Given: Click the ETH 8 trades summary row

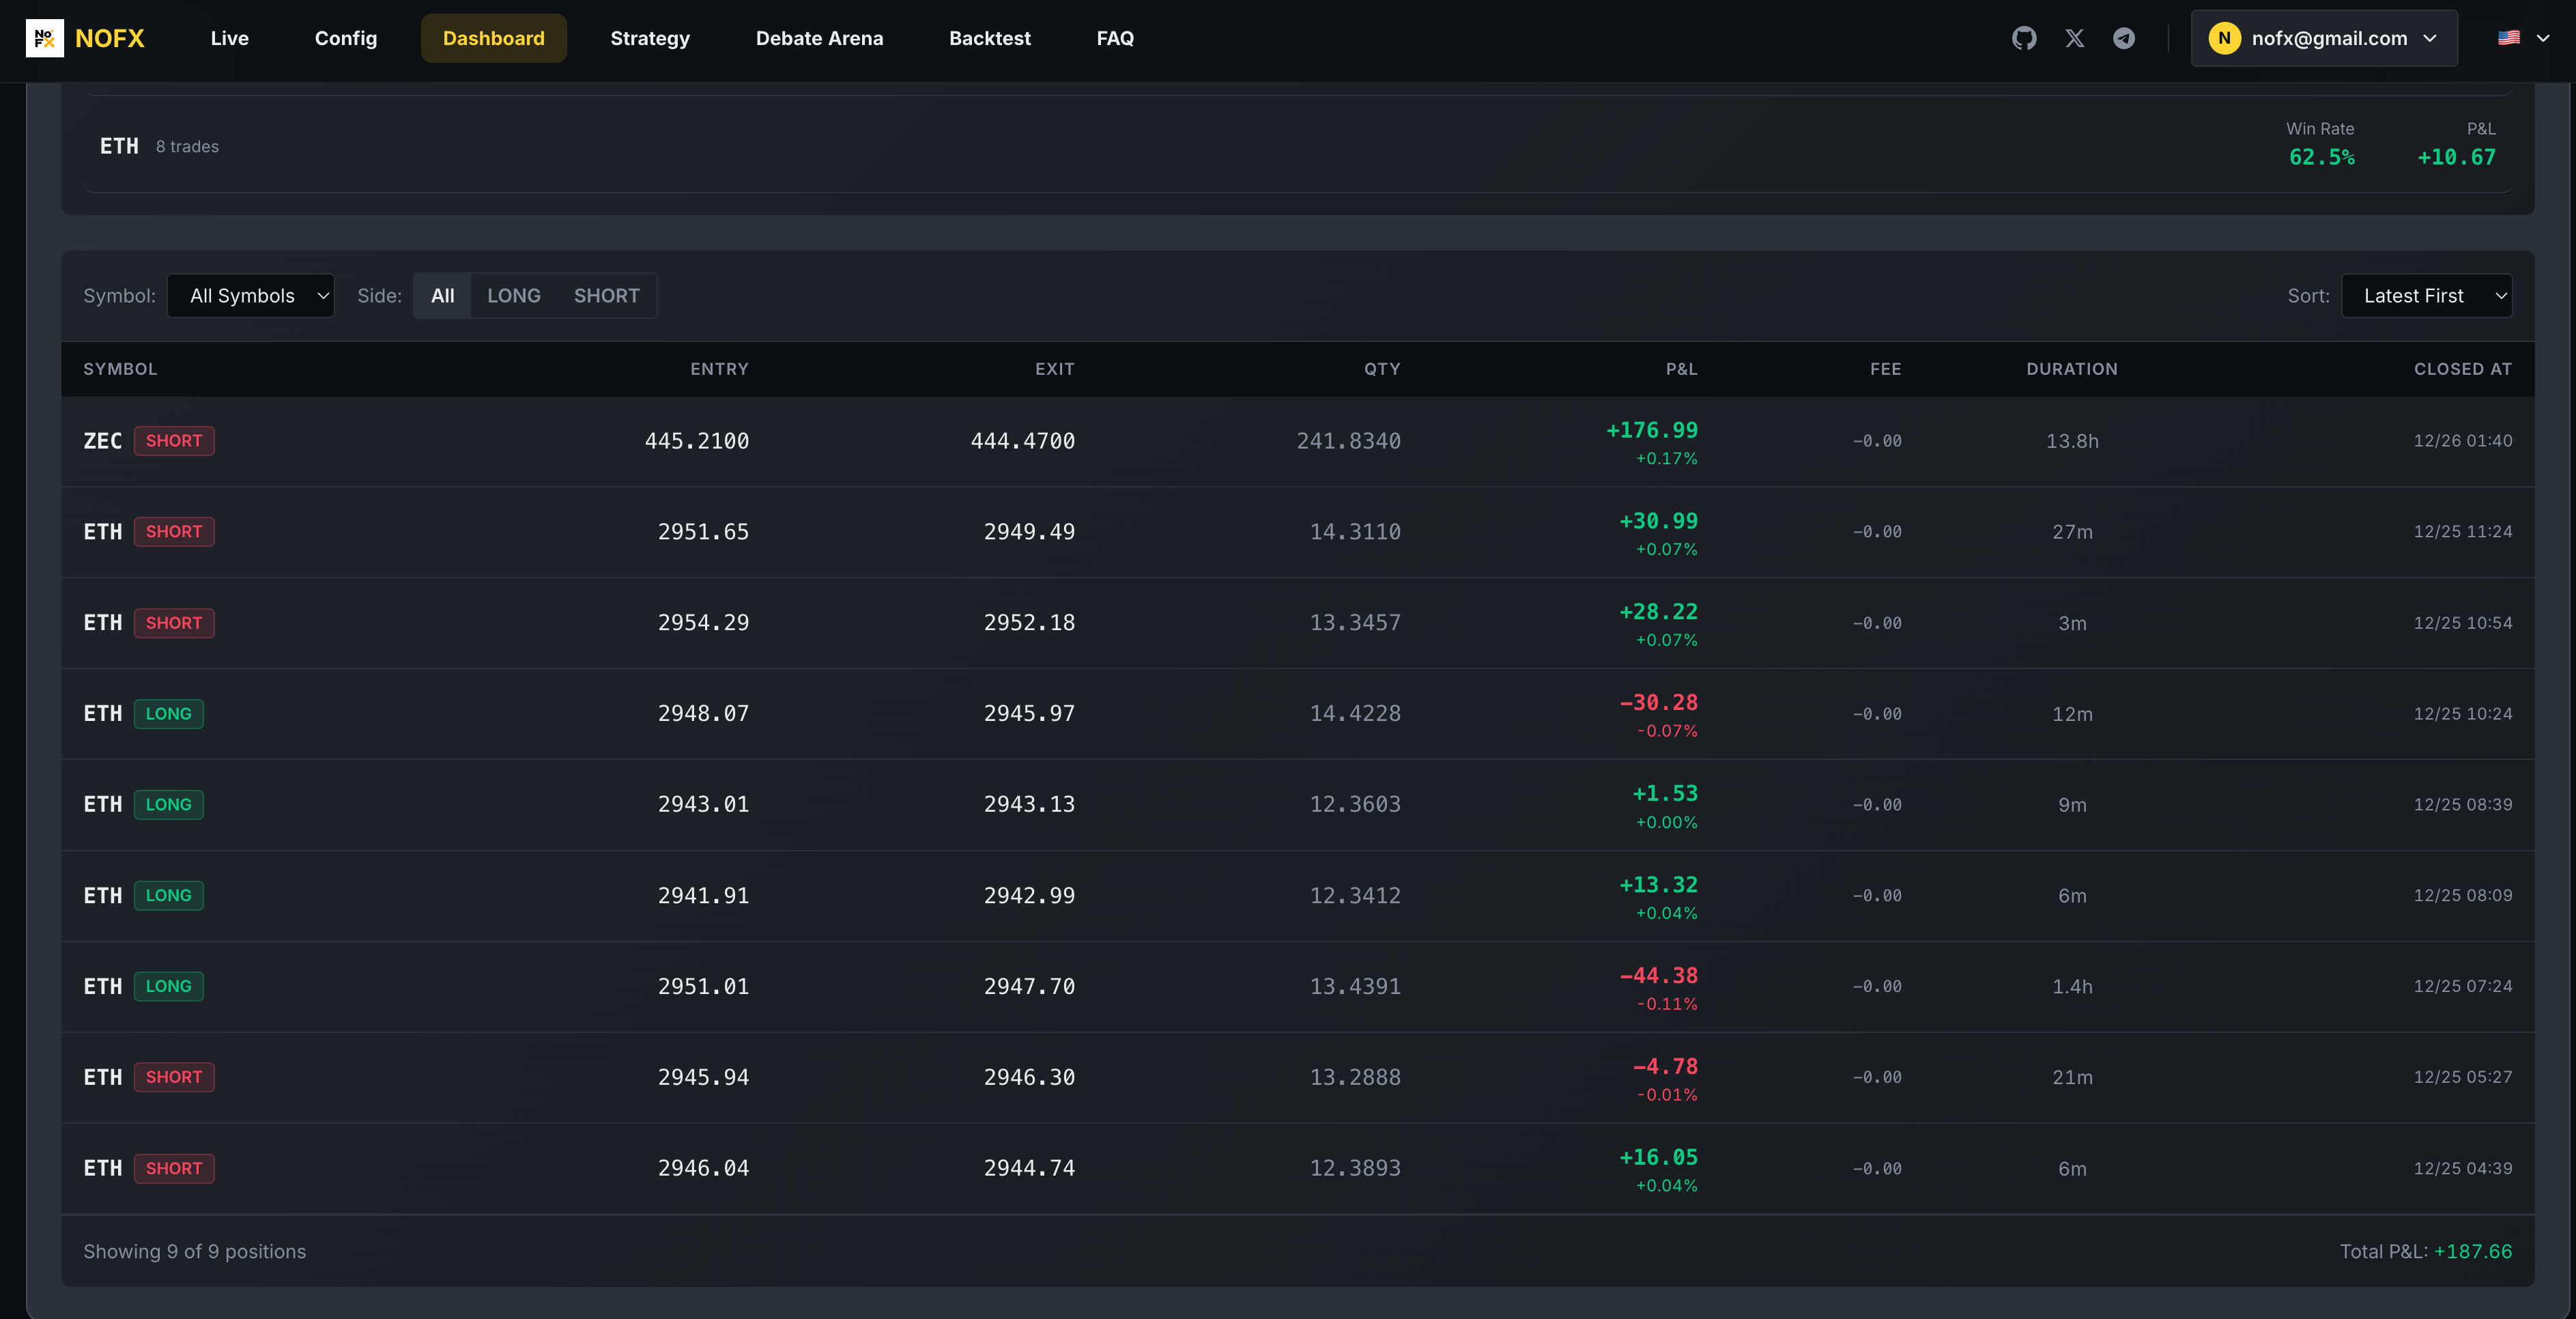Looking at the screenshot, I should pyautogui.click(x=1297, y=146).
